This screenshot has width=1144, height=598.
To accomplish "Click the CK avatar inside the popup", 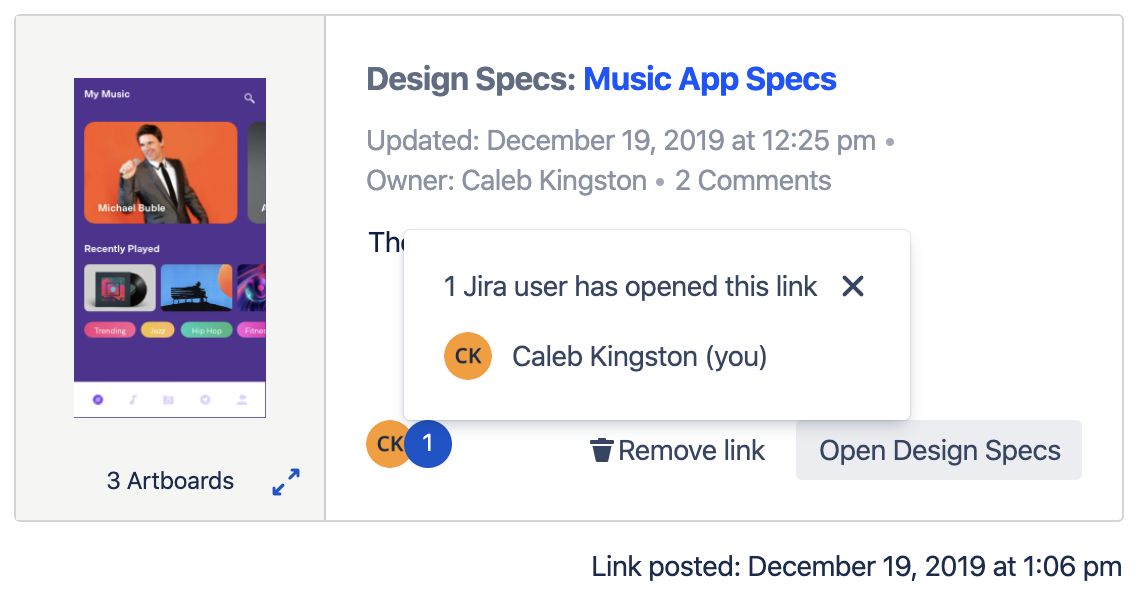I will click(x=468, y=356).
